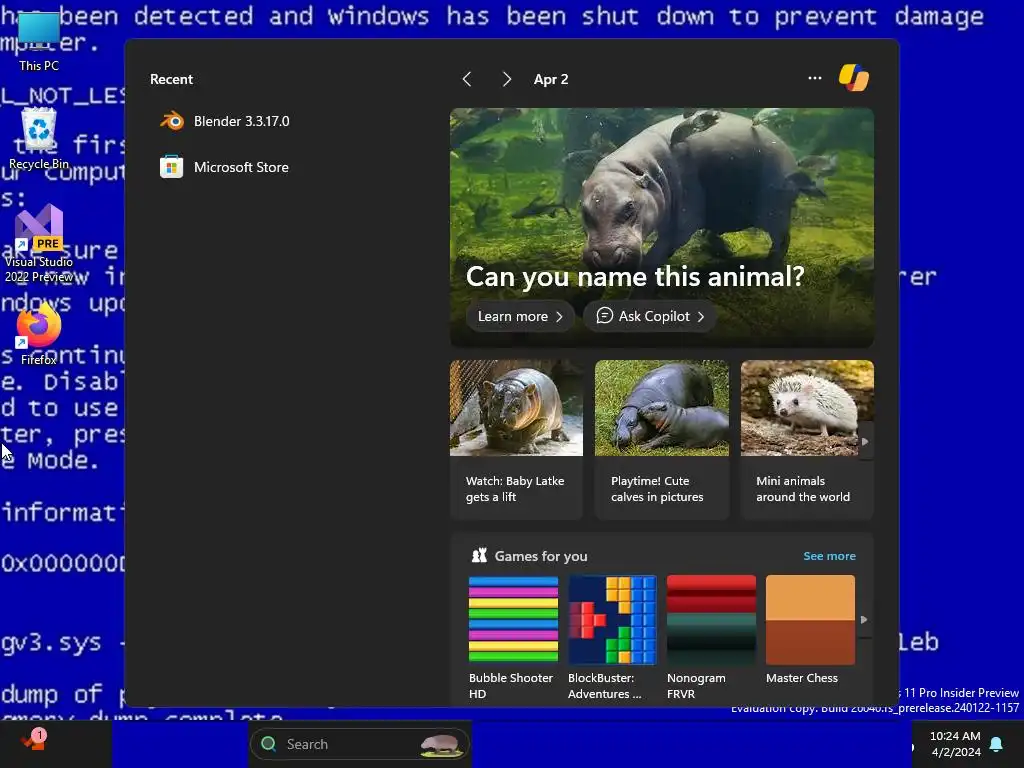Click Ask Copilot button
The image size is (1024, 768).
point(649,317)
